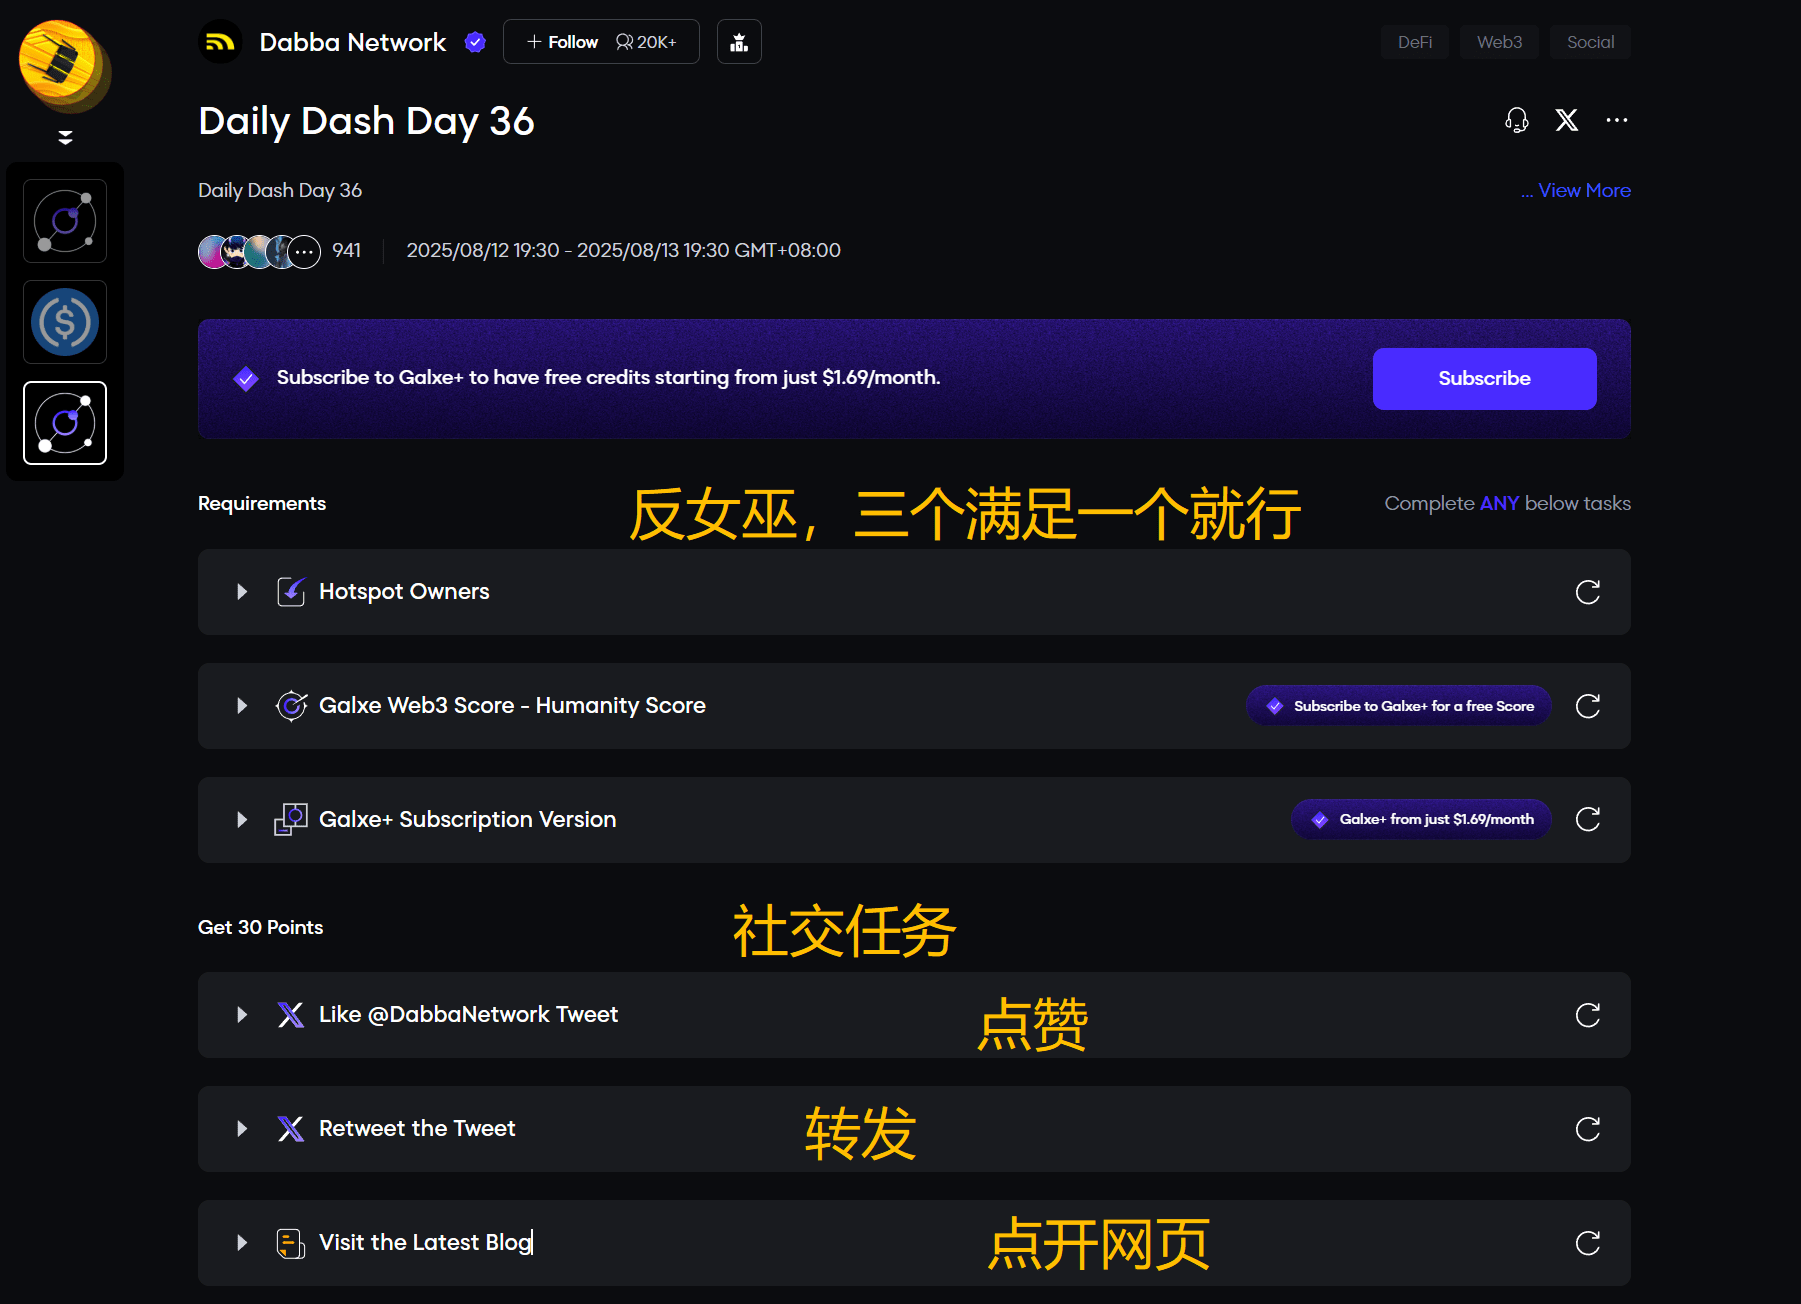Screen dimensions: 1801x1304
Task: Select the DeFi tag
Action: [x=1415, y=42]
